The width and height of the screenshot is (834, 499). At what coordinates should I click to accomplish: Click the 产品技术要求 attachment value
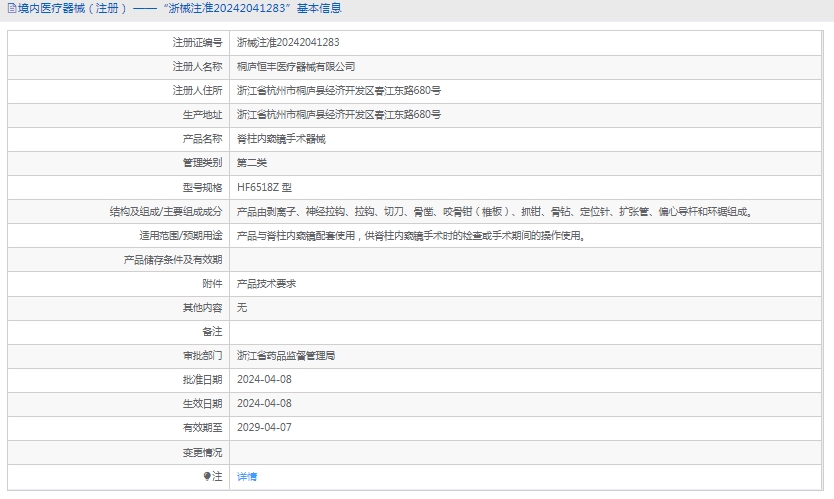pos(266,284)
